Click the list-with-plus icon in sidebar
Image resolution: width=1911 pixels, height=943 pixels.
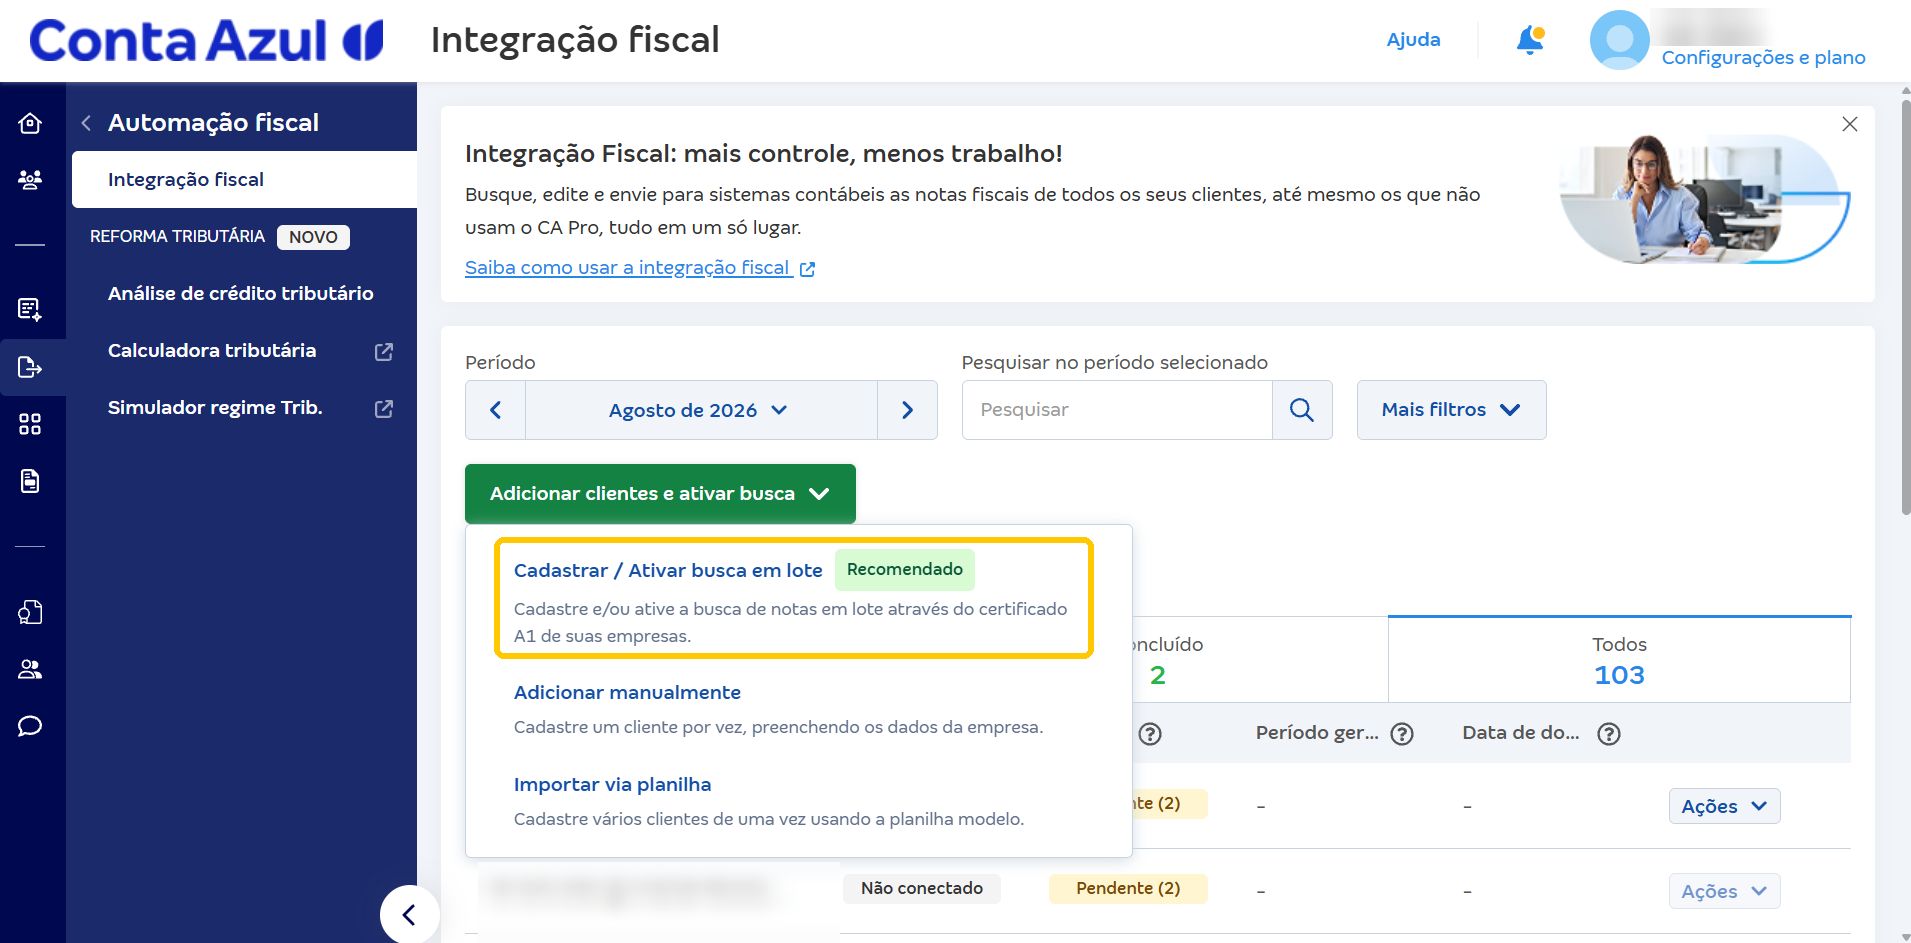coord(30,309)
